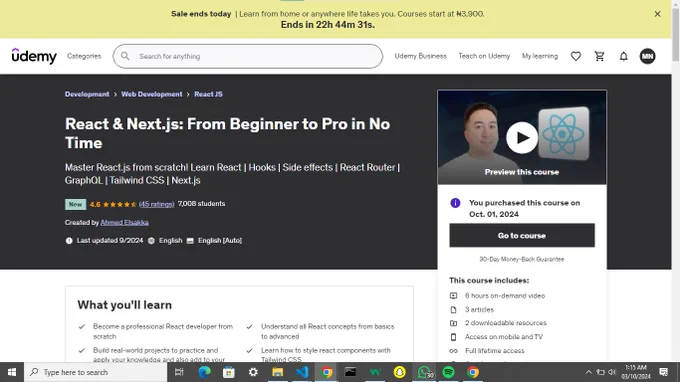Open the shopping cart icon
680x382 pixels.
(x=600, y=56)
